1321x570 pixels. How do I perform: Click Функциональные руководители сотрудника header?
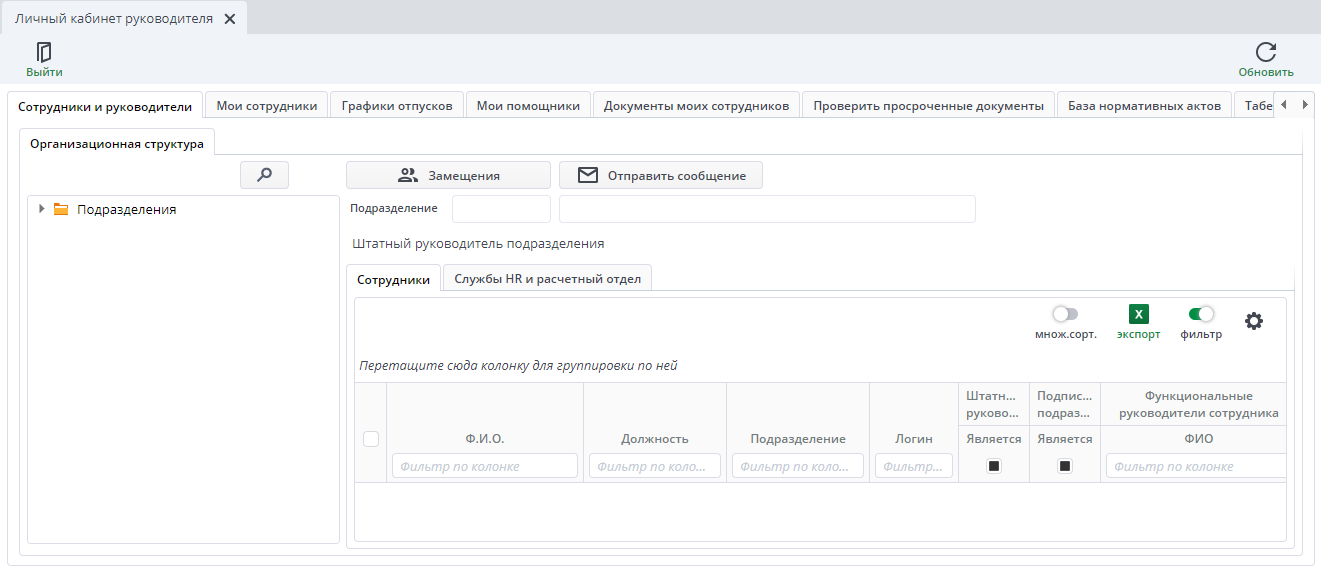click(x=1198, y=404)
